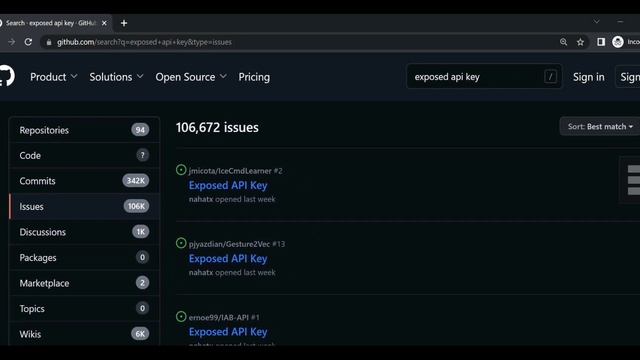Screen dimensions: 640x360
Task: Select the Code filter
Action: pyautogui.click(x=84, y=156)
